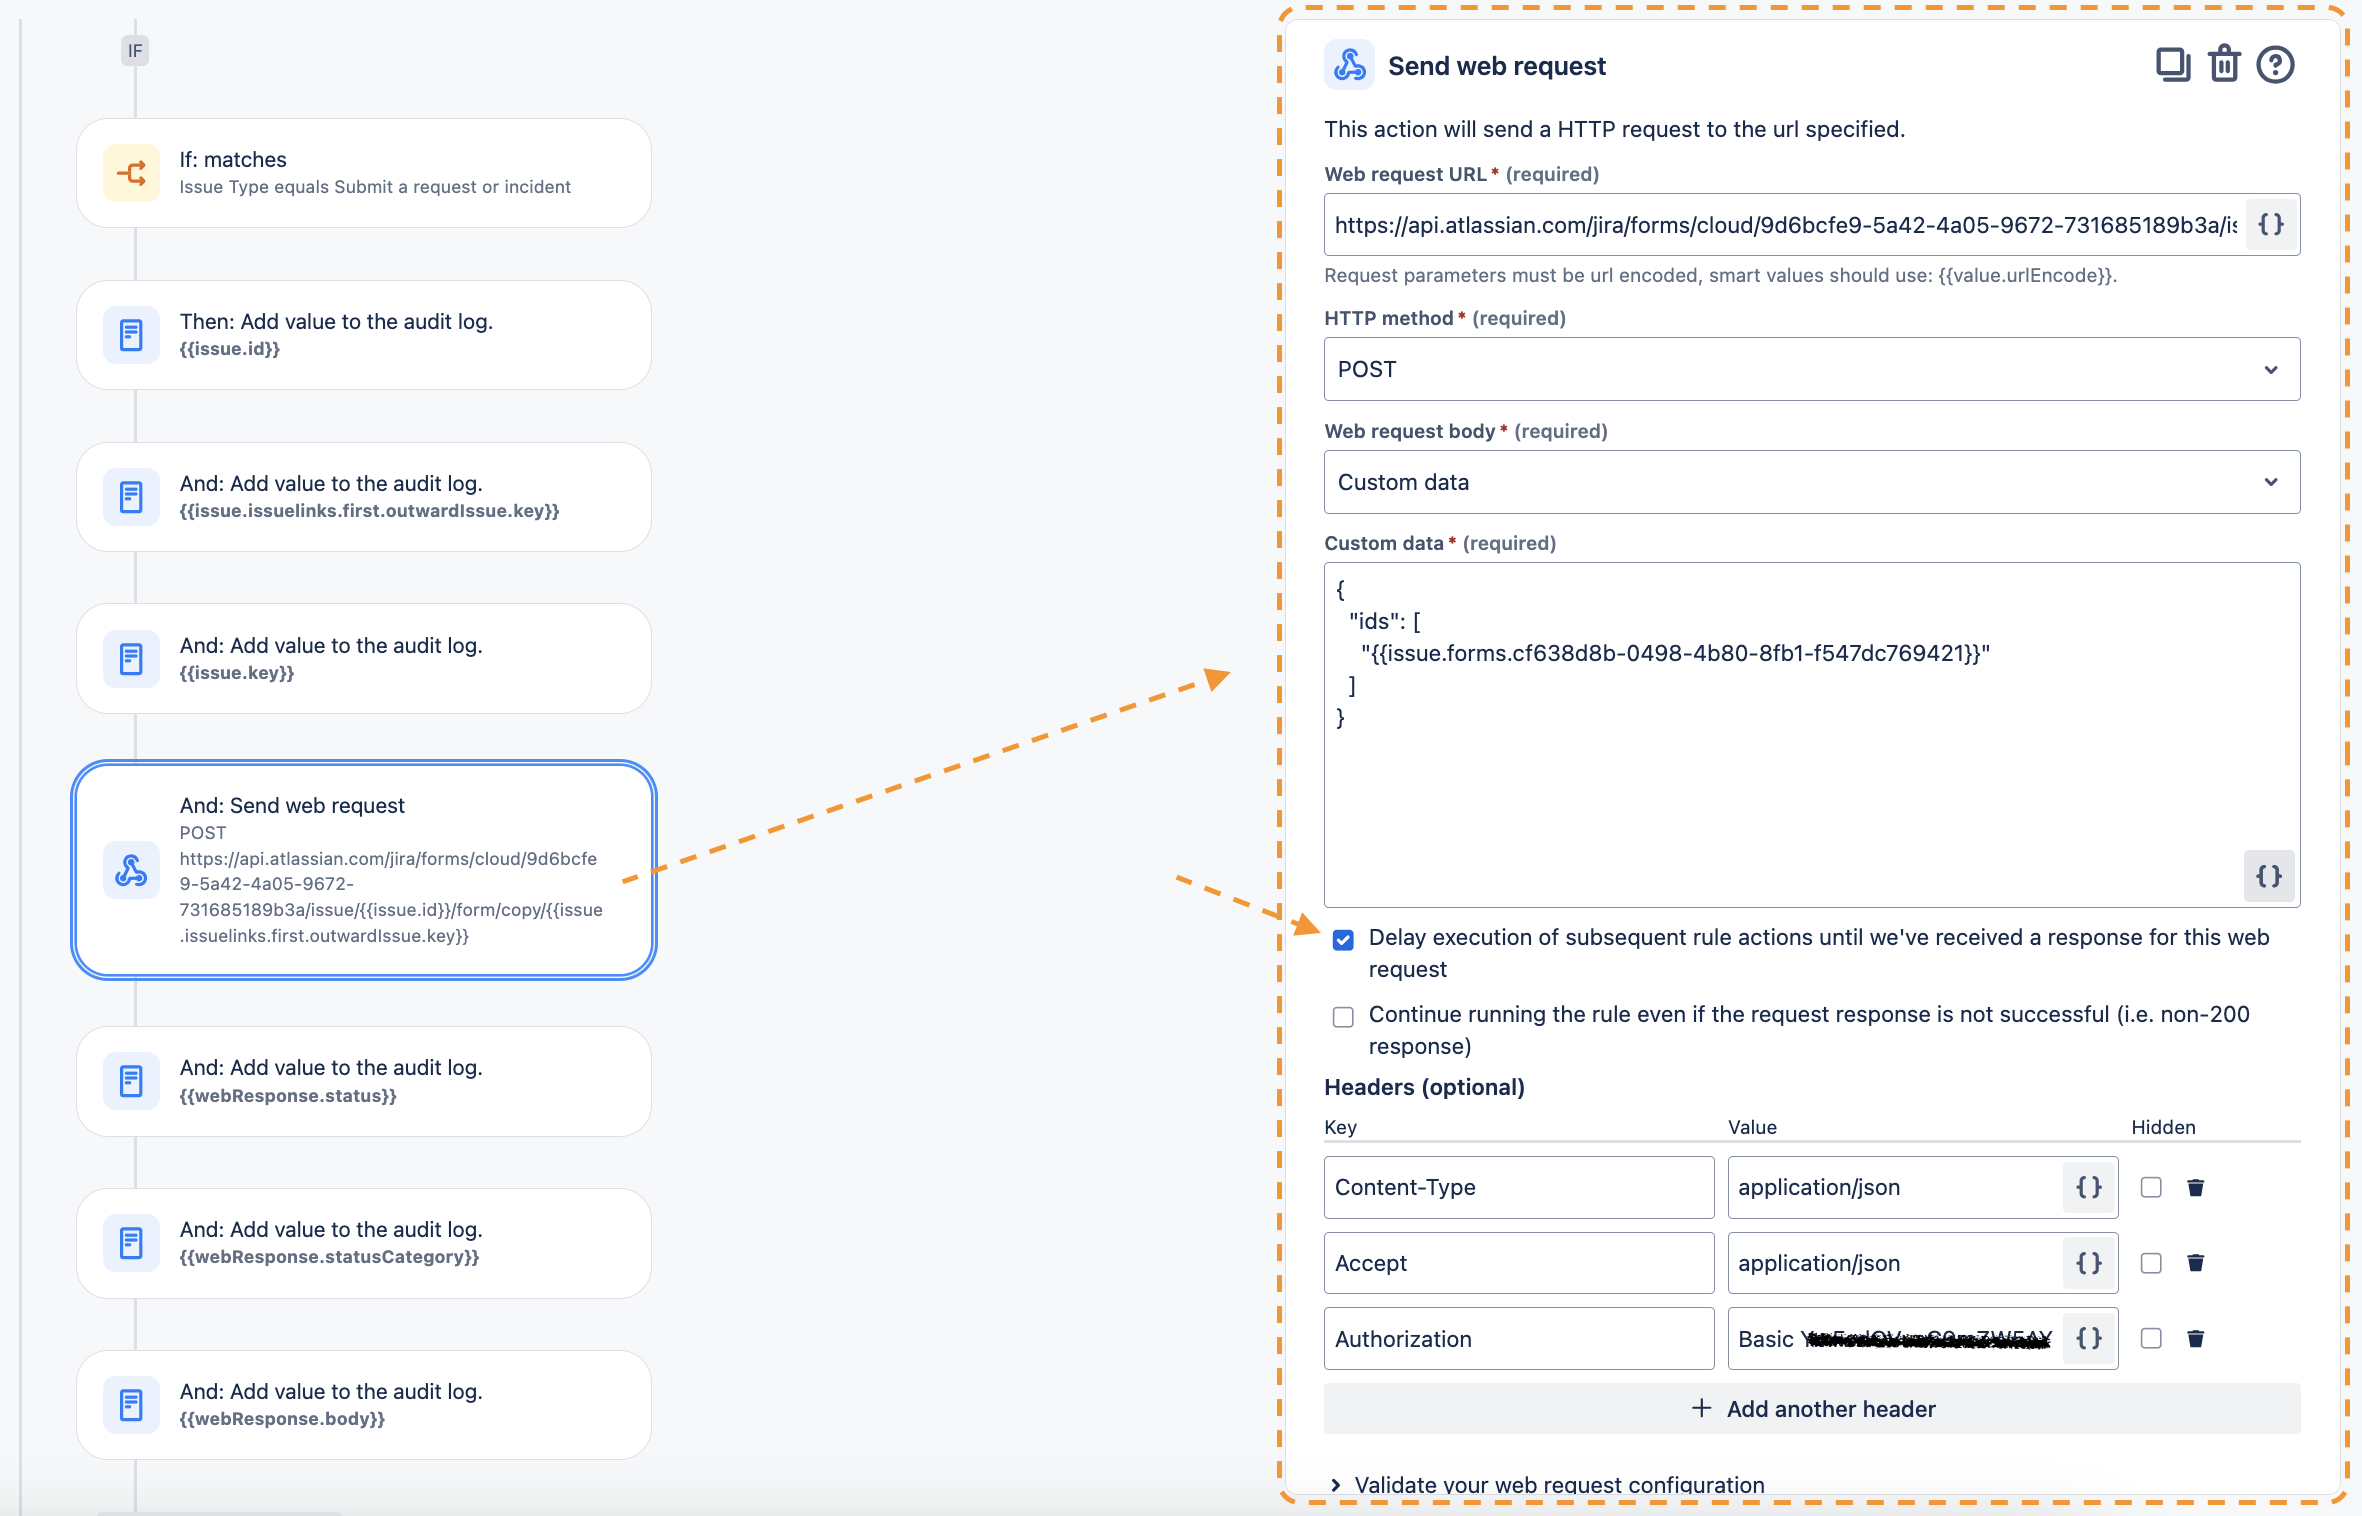The image size is (2362, 1516).
Task: Click the webhook icon on Send web request card
Action: tap(131, 870)
